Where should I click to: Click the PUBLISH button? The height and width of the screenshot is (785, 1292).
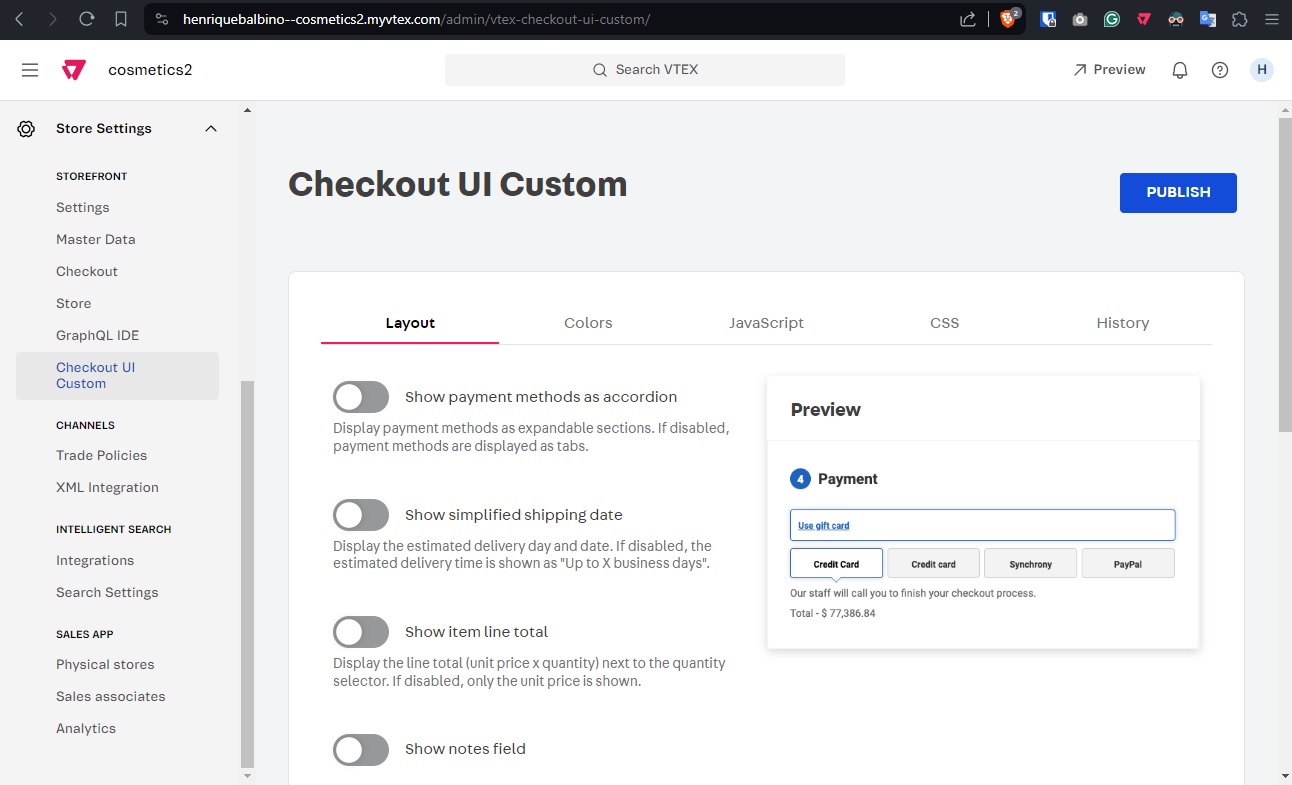1178,193
